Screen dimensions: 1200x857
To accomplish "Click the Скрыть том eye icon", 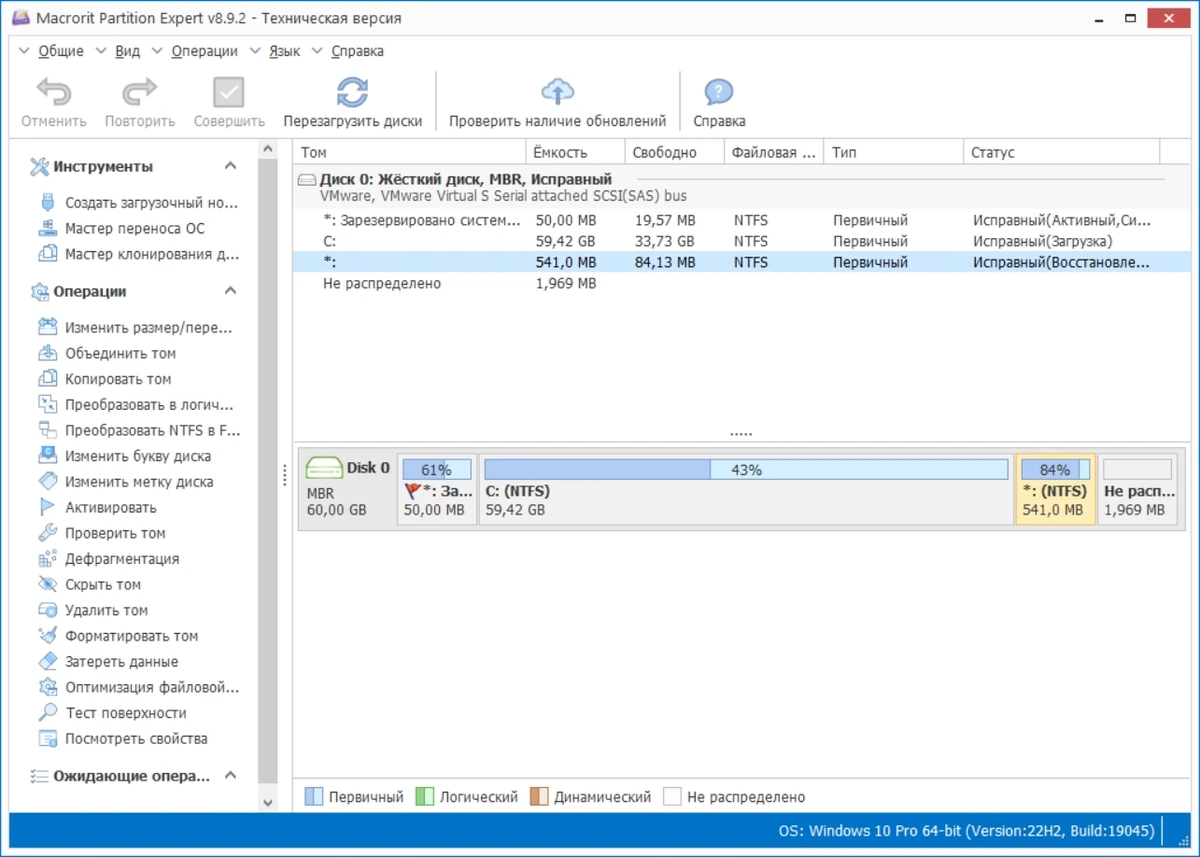I will click(47, 585).
